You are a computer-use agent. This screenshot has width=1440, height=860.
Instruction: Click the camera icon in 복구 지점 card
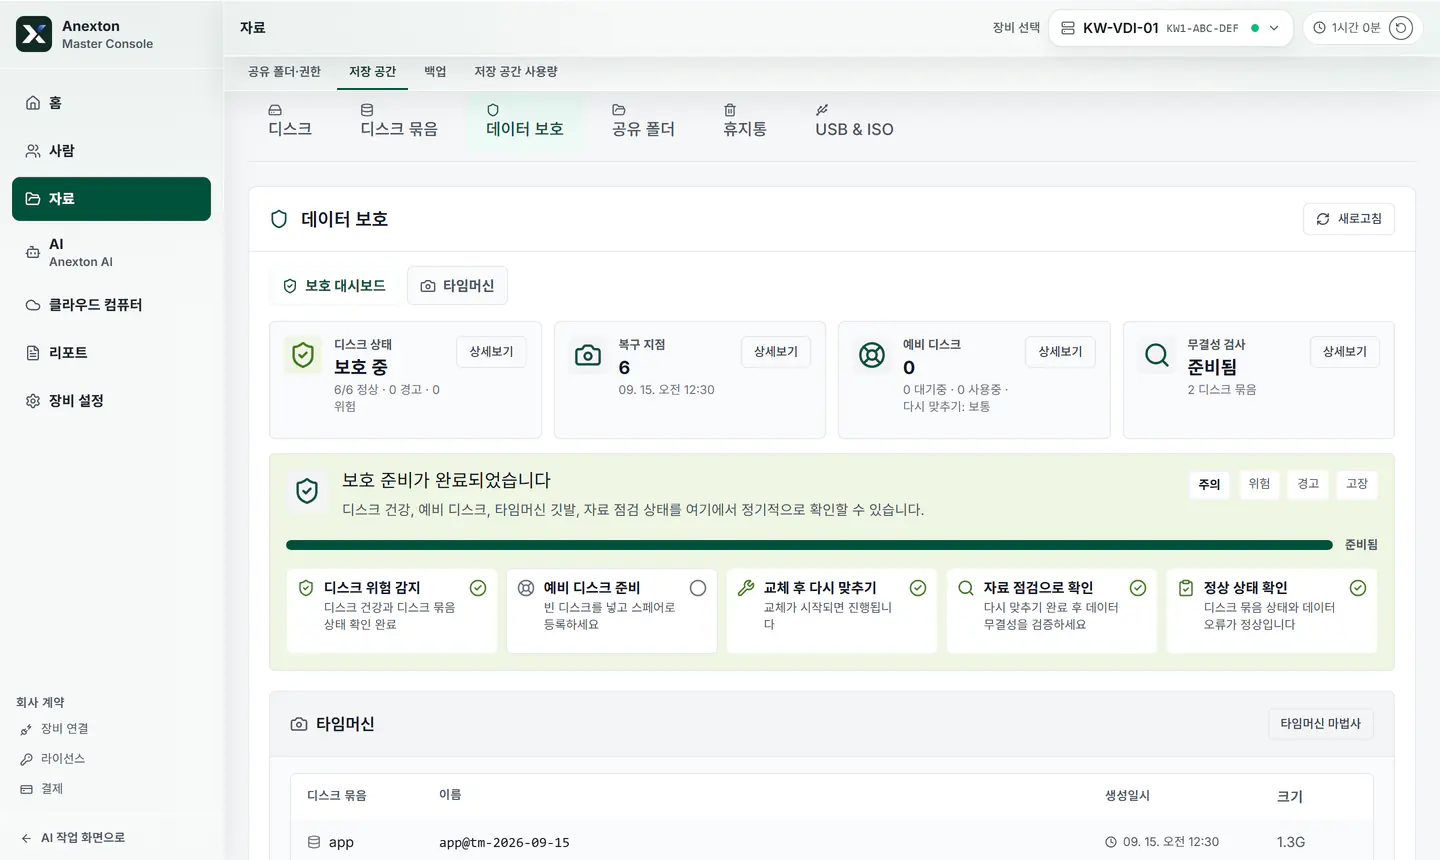point(588,355)
